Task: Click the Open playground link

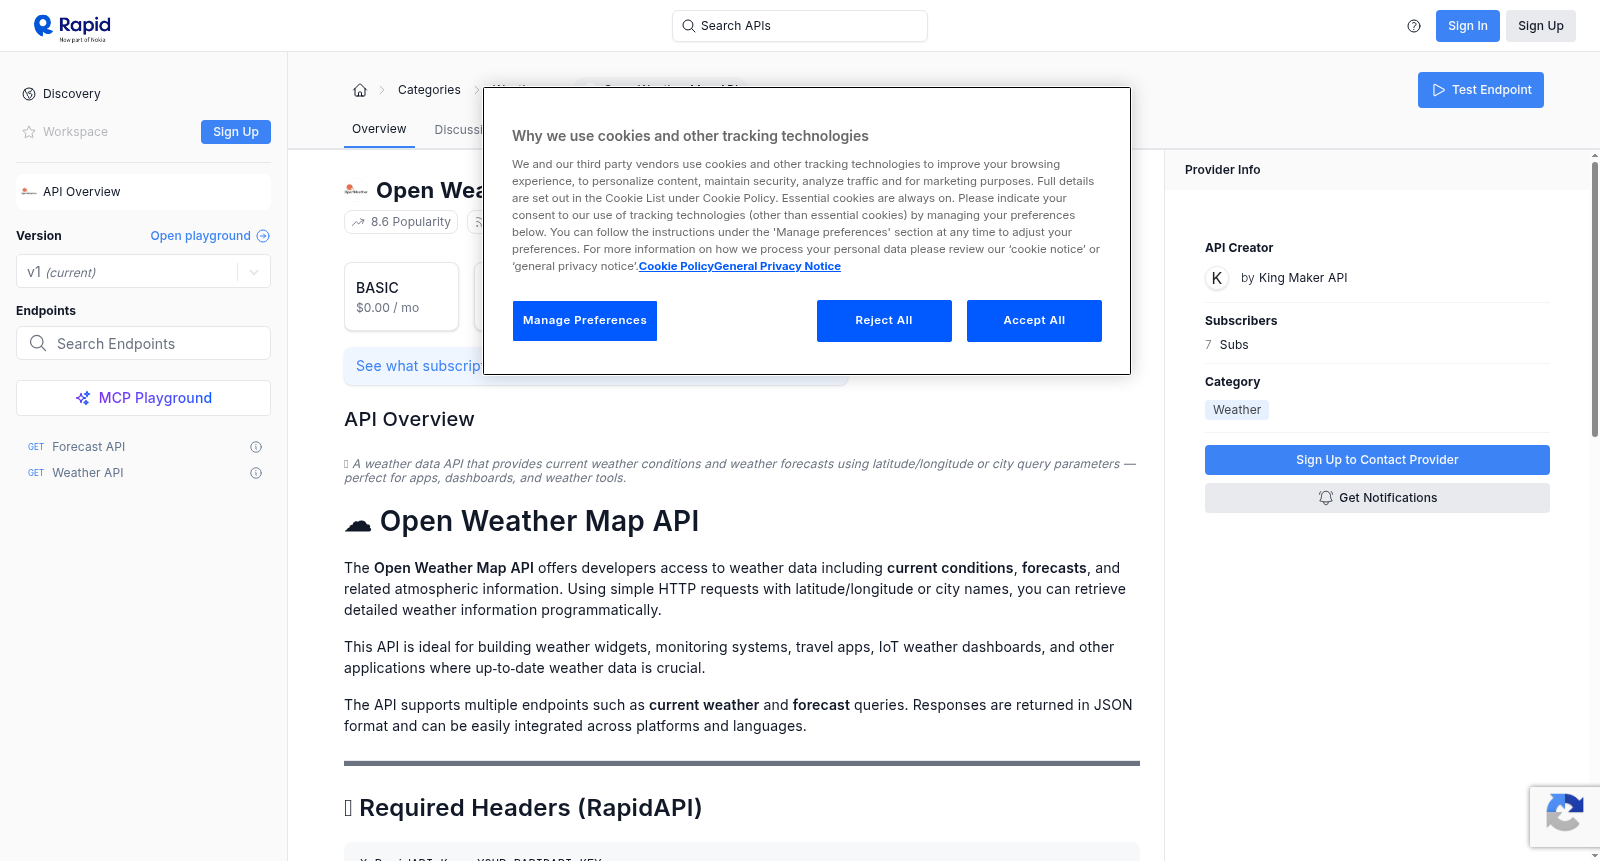Action: [200, 236]
